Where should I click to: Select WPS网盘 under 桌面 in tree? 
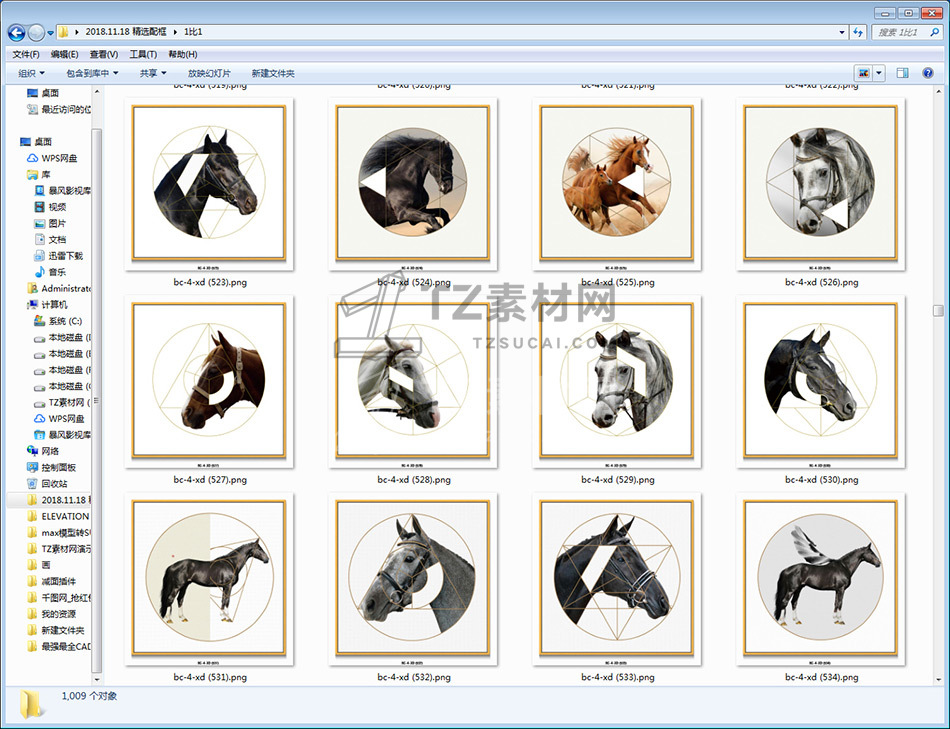click(x=52, y=158)
